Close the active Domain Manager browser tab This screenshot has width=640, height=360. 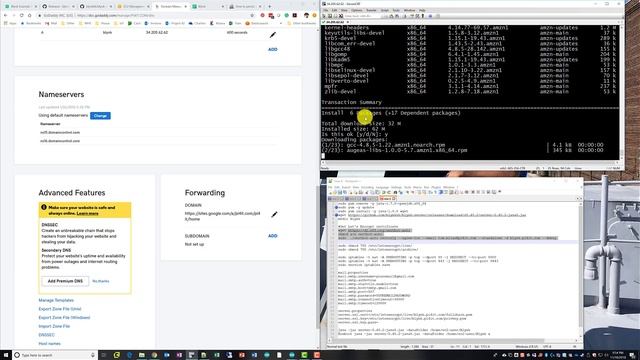[x=186, y=7]
